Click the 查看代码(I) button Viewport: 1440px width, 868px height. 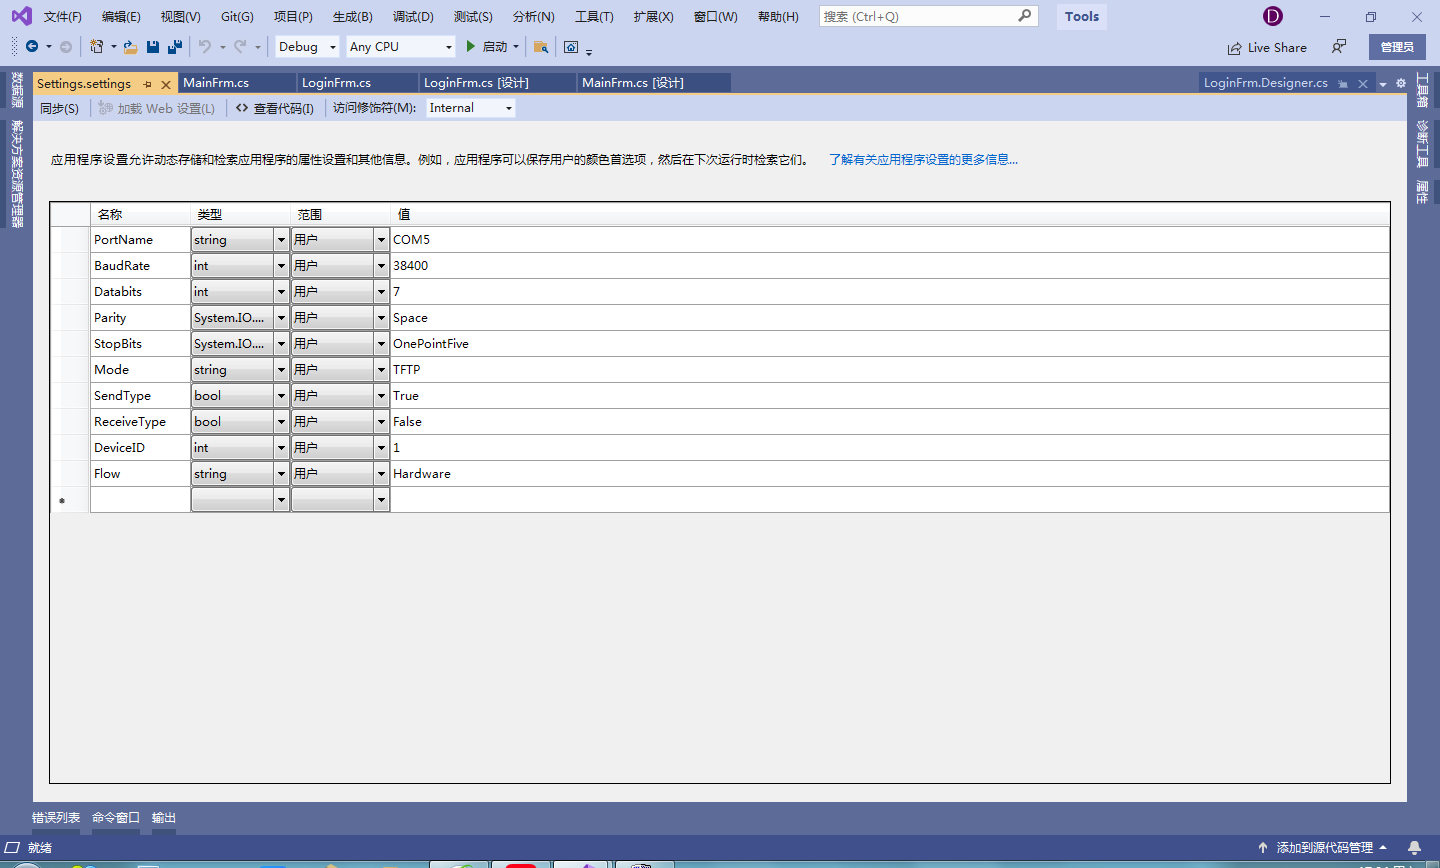pyautogui.click(x=275, y=108)
